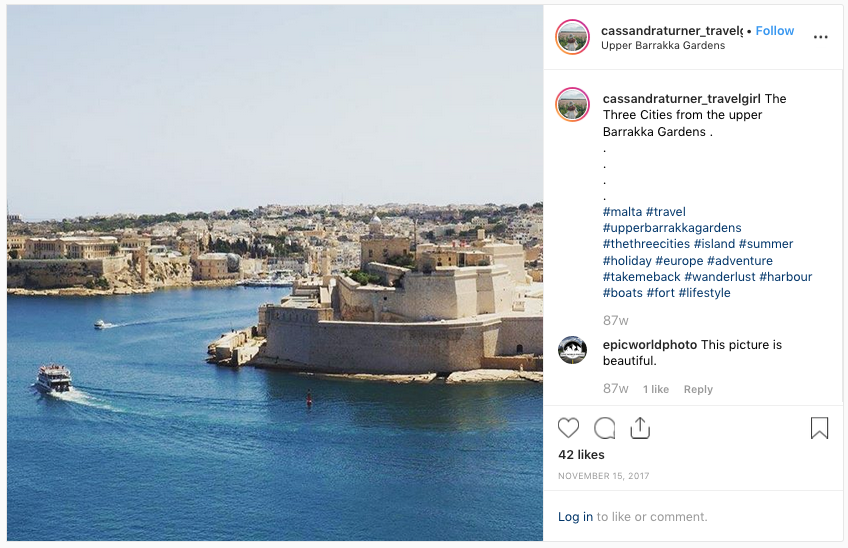848x548 pixels.
Task: Open the comment speech bubble icon
Action: click(605, 428)
